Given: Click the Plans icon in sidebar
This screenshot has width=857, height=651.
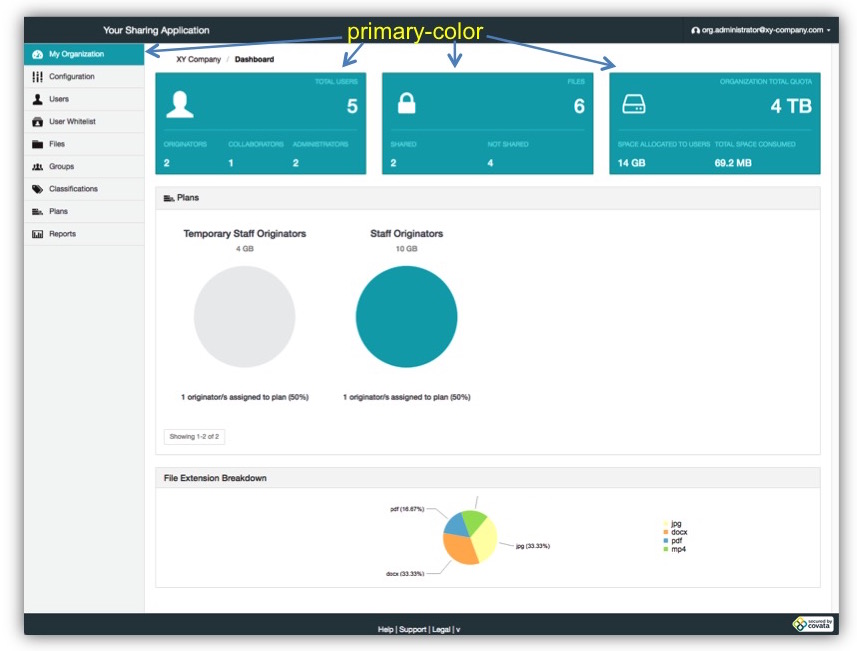Looking at the screenshot, I should point(37,212).
